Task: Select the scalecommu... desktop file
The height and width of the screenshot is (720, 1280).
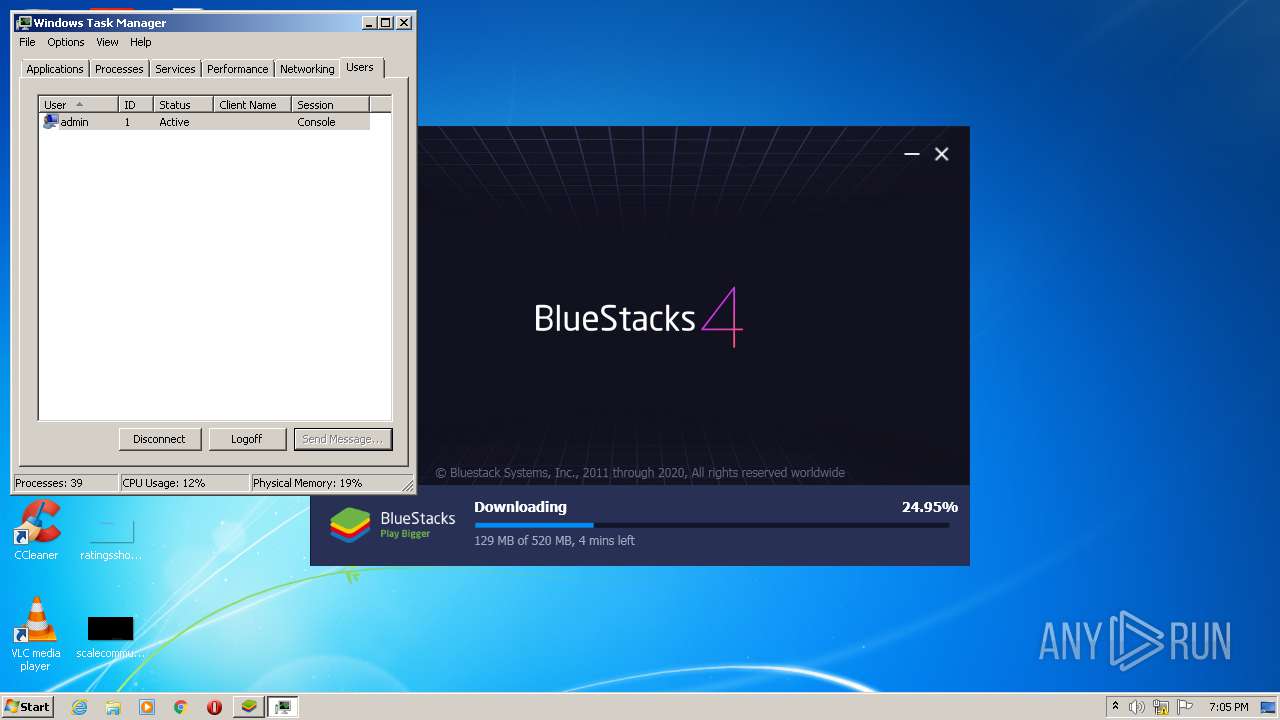Action: 110,637
